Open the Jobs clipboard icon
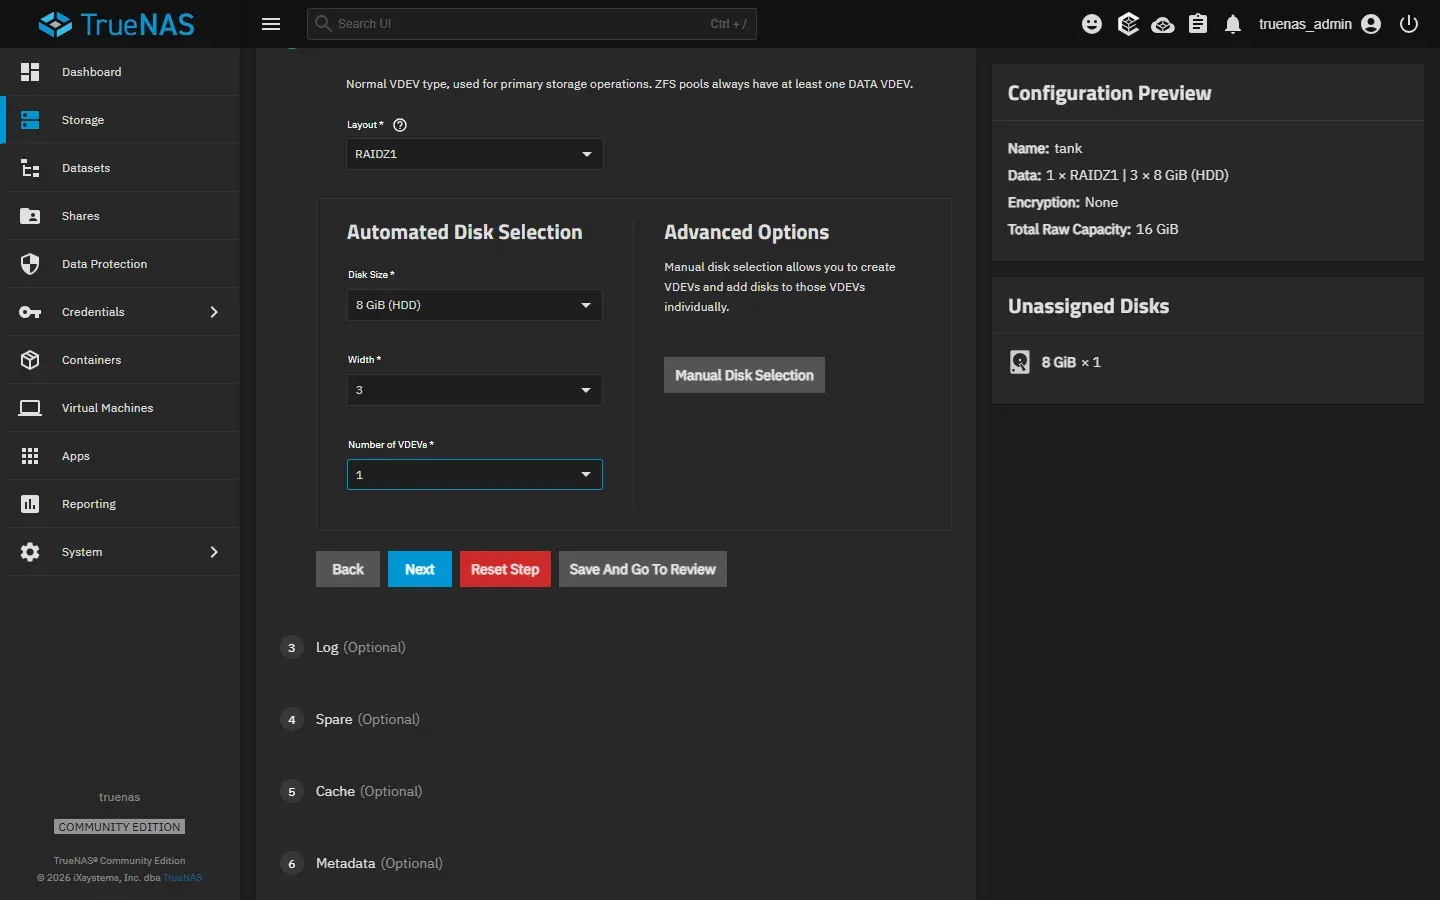The height and width of the screenshot is (900, 1440). [1198, 24]
